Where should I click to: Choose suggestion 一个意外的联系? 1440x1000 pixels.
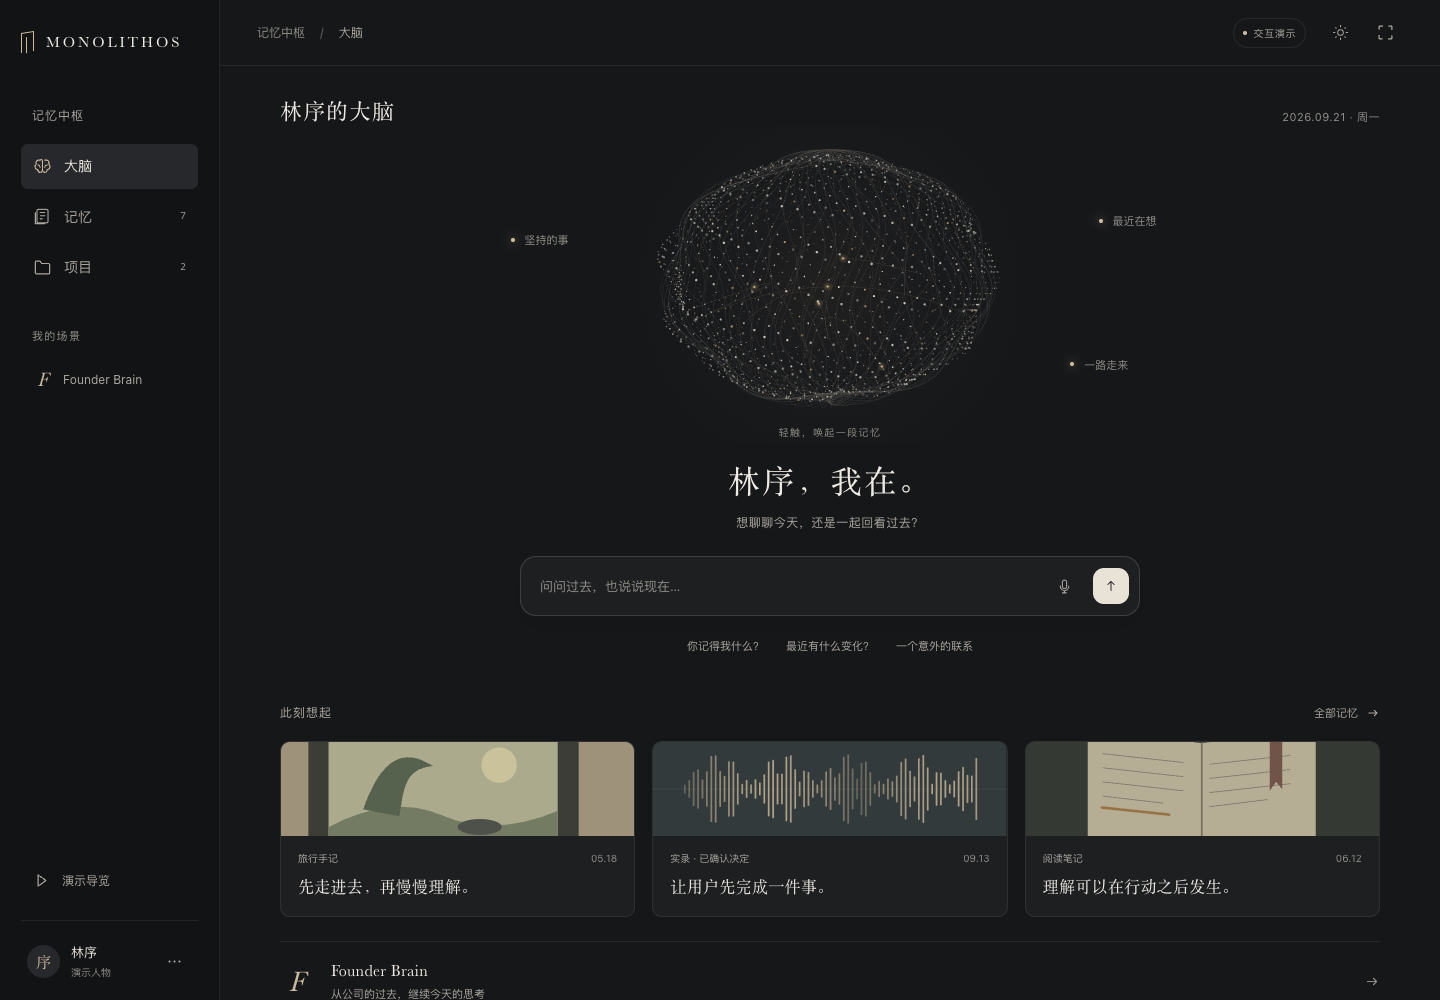click(934, 646)
